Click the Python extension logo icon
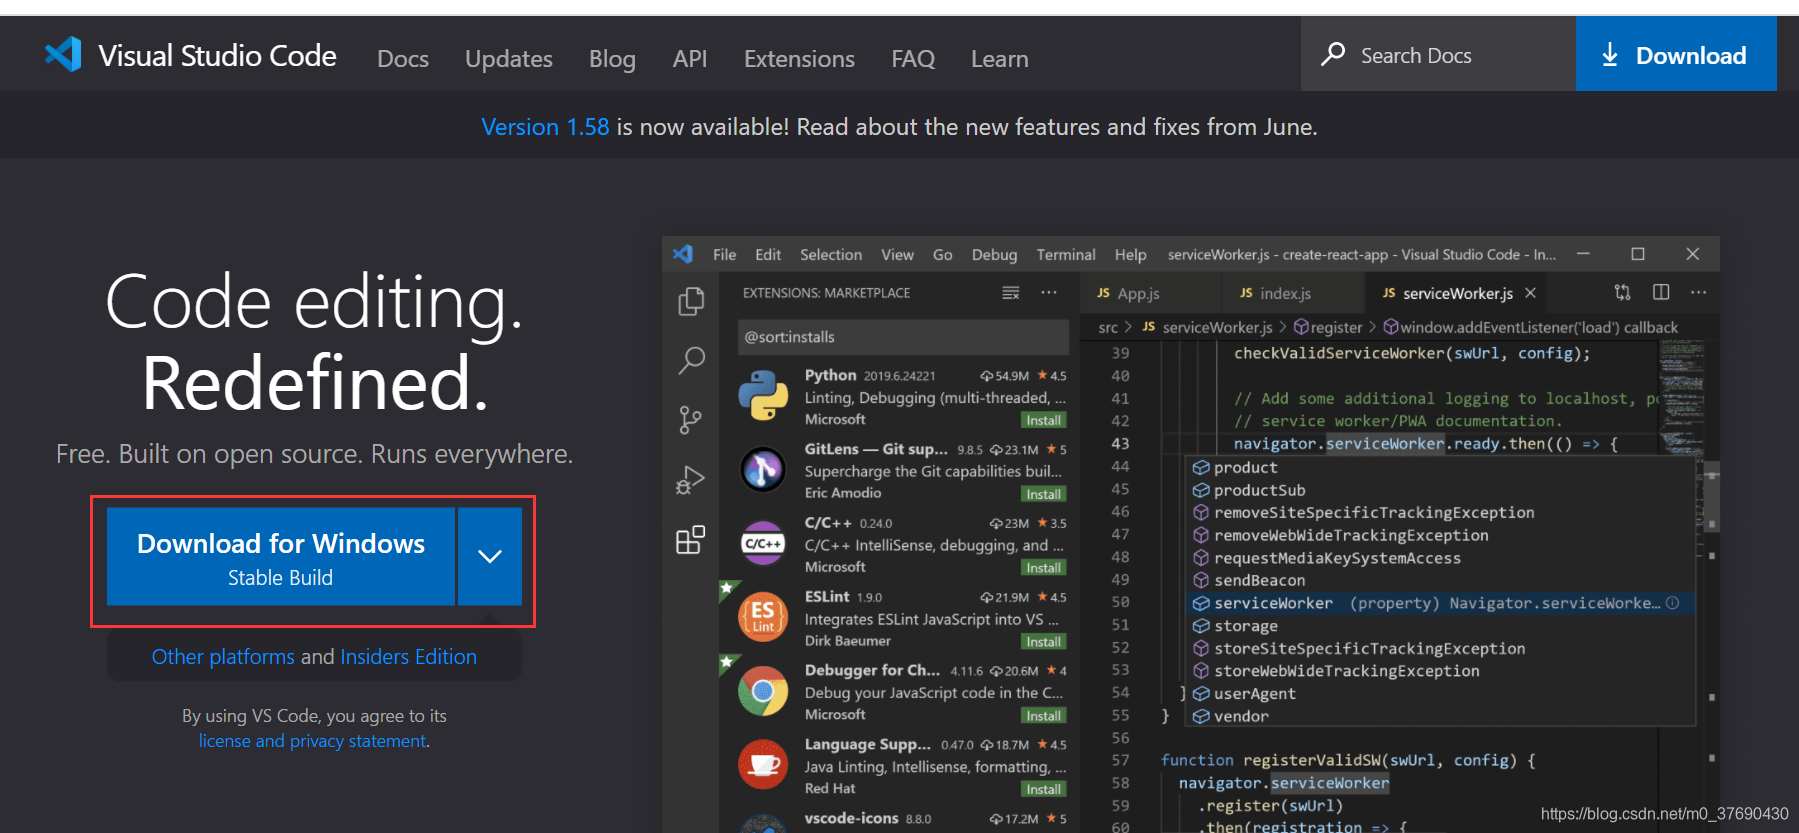This screenshot has width=1799, height=833. tap(763, 395)
